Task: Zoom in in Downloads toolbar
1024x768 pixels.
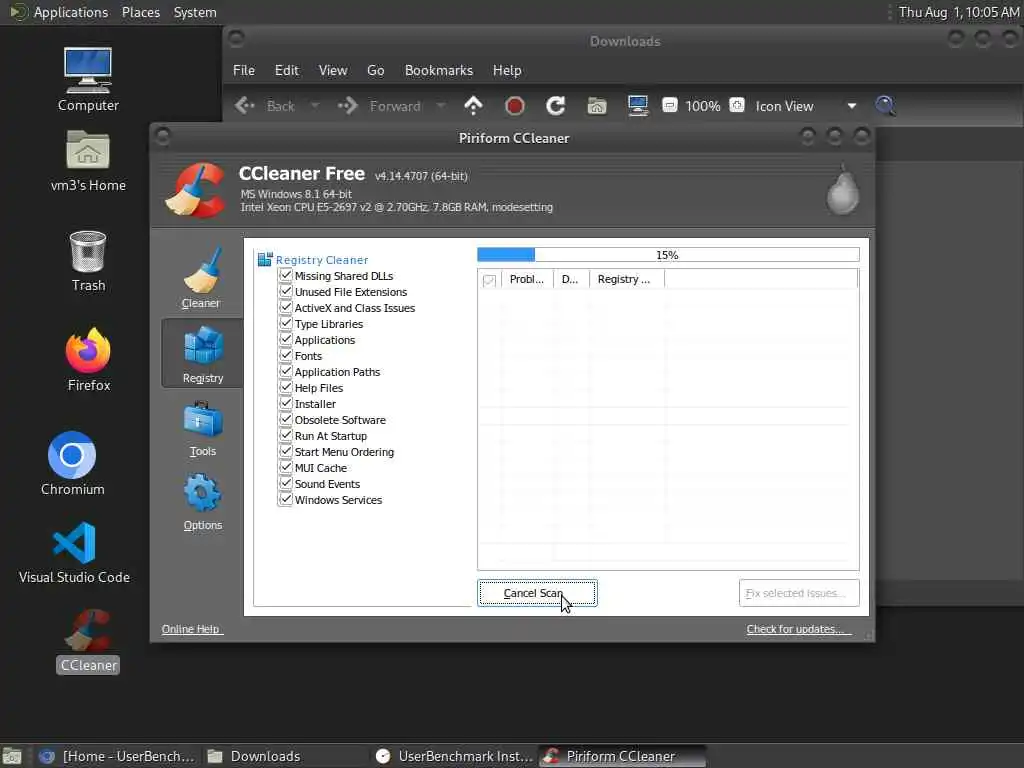Action: click(737, 105)
